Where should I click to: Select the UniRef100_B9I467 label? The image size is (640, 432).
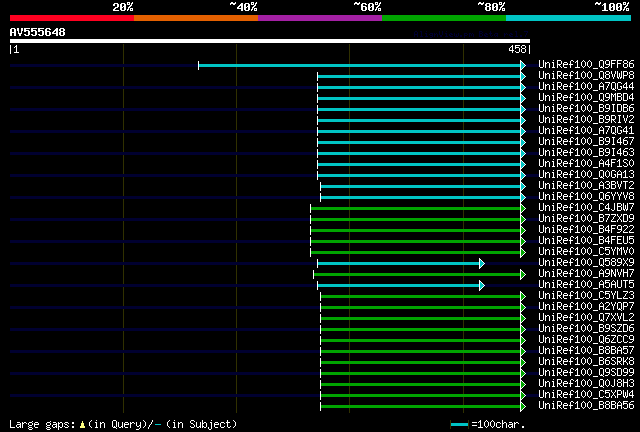tap(586, 142)
